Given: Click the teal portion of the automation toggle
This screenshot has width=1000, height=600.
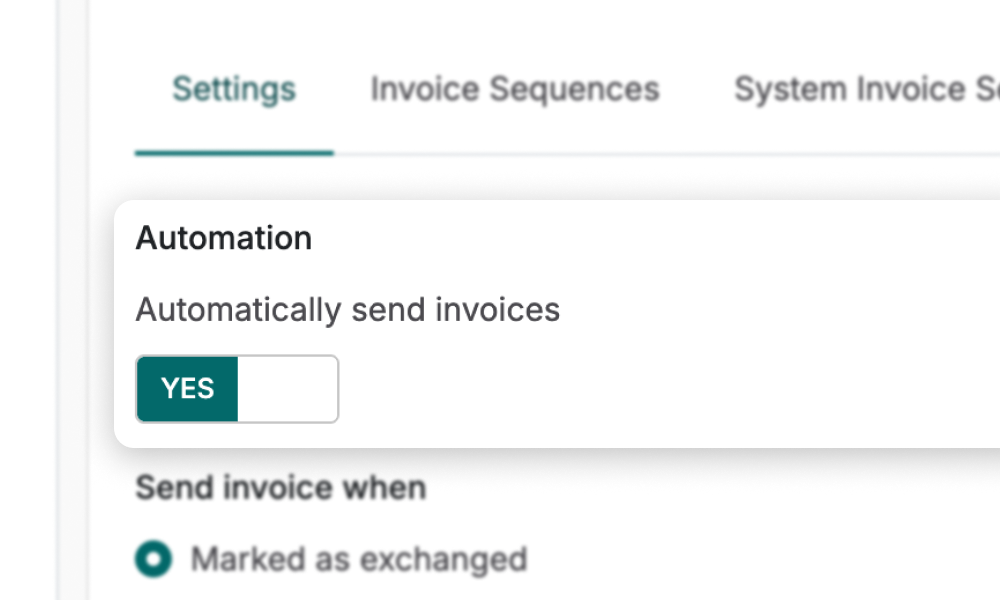Looking at the screenshot, I should [188, 388].
